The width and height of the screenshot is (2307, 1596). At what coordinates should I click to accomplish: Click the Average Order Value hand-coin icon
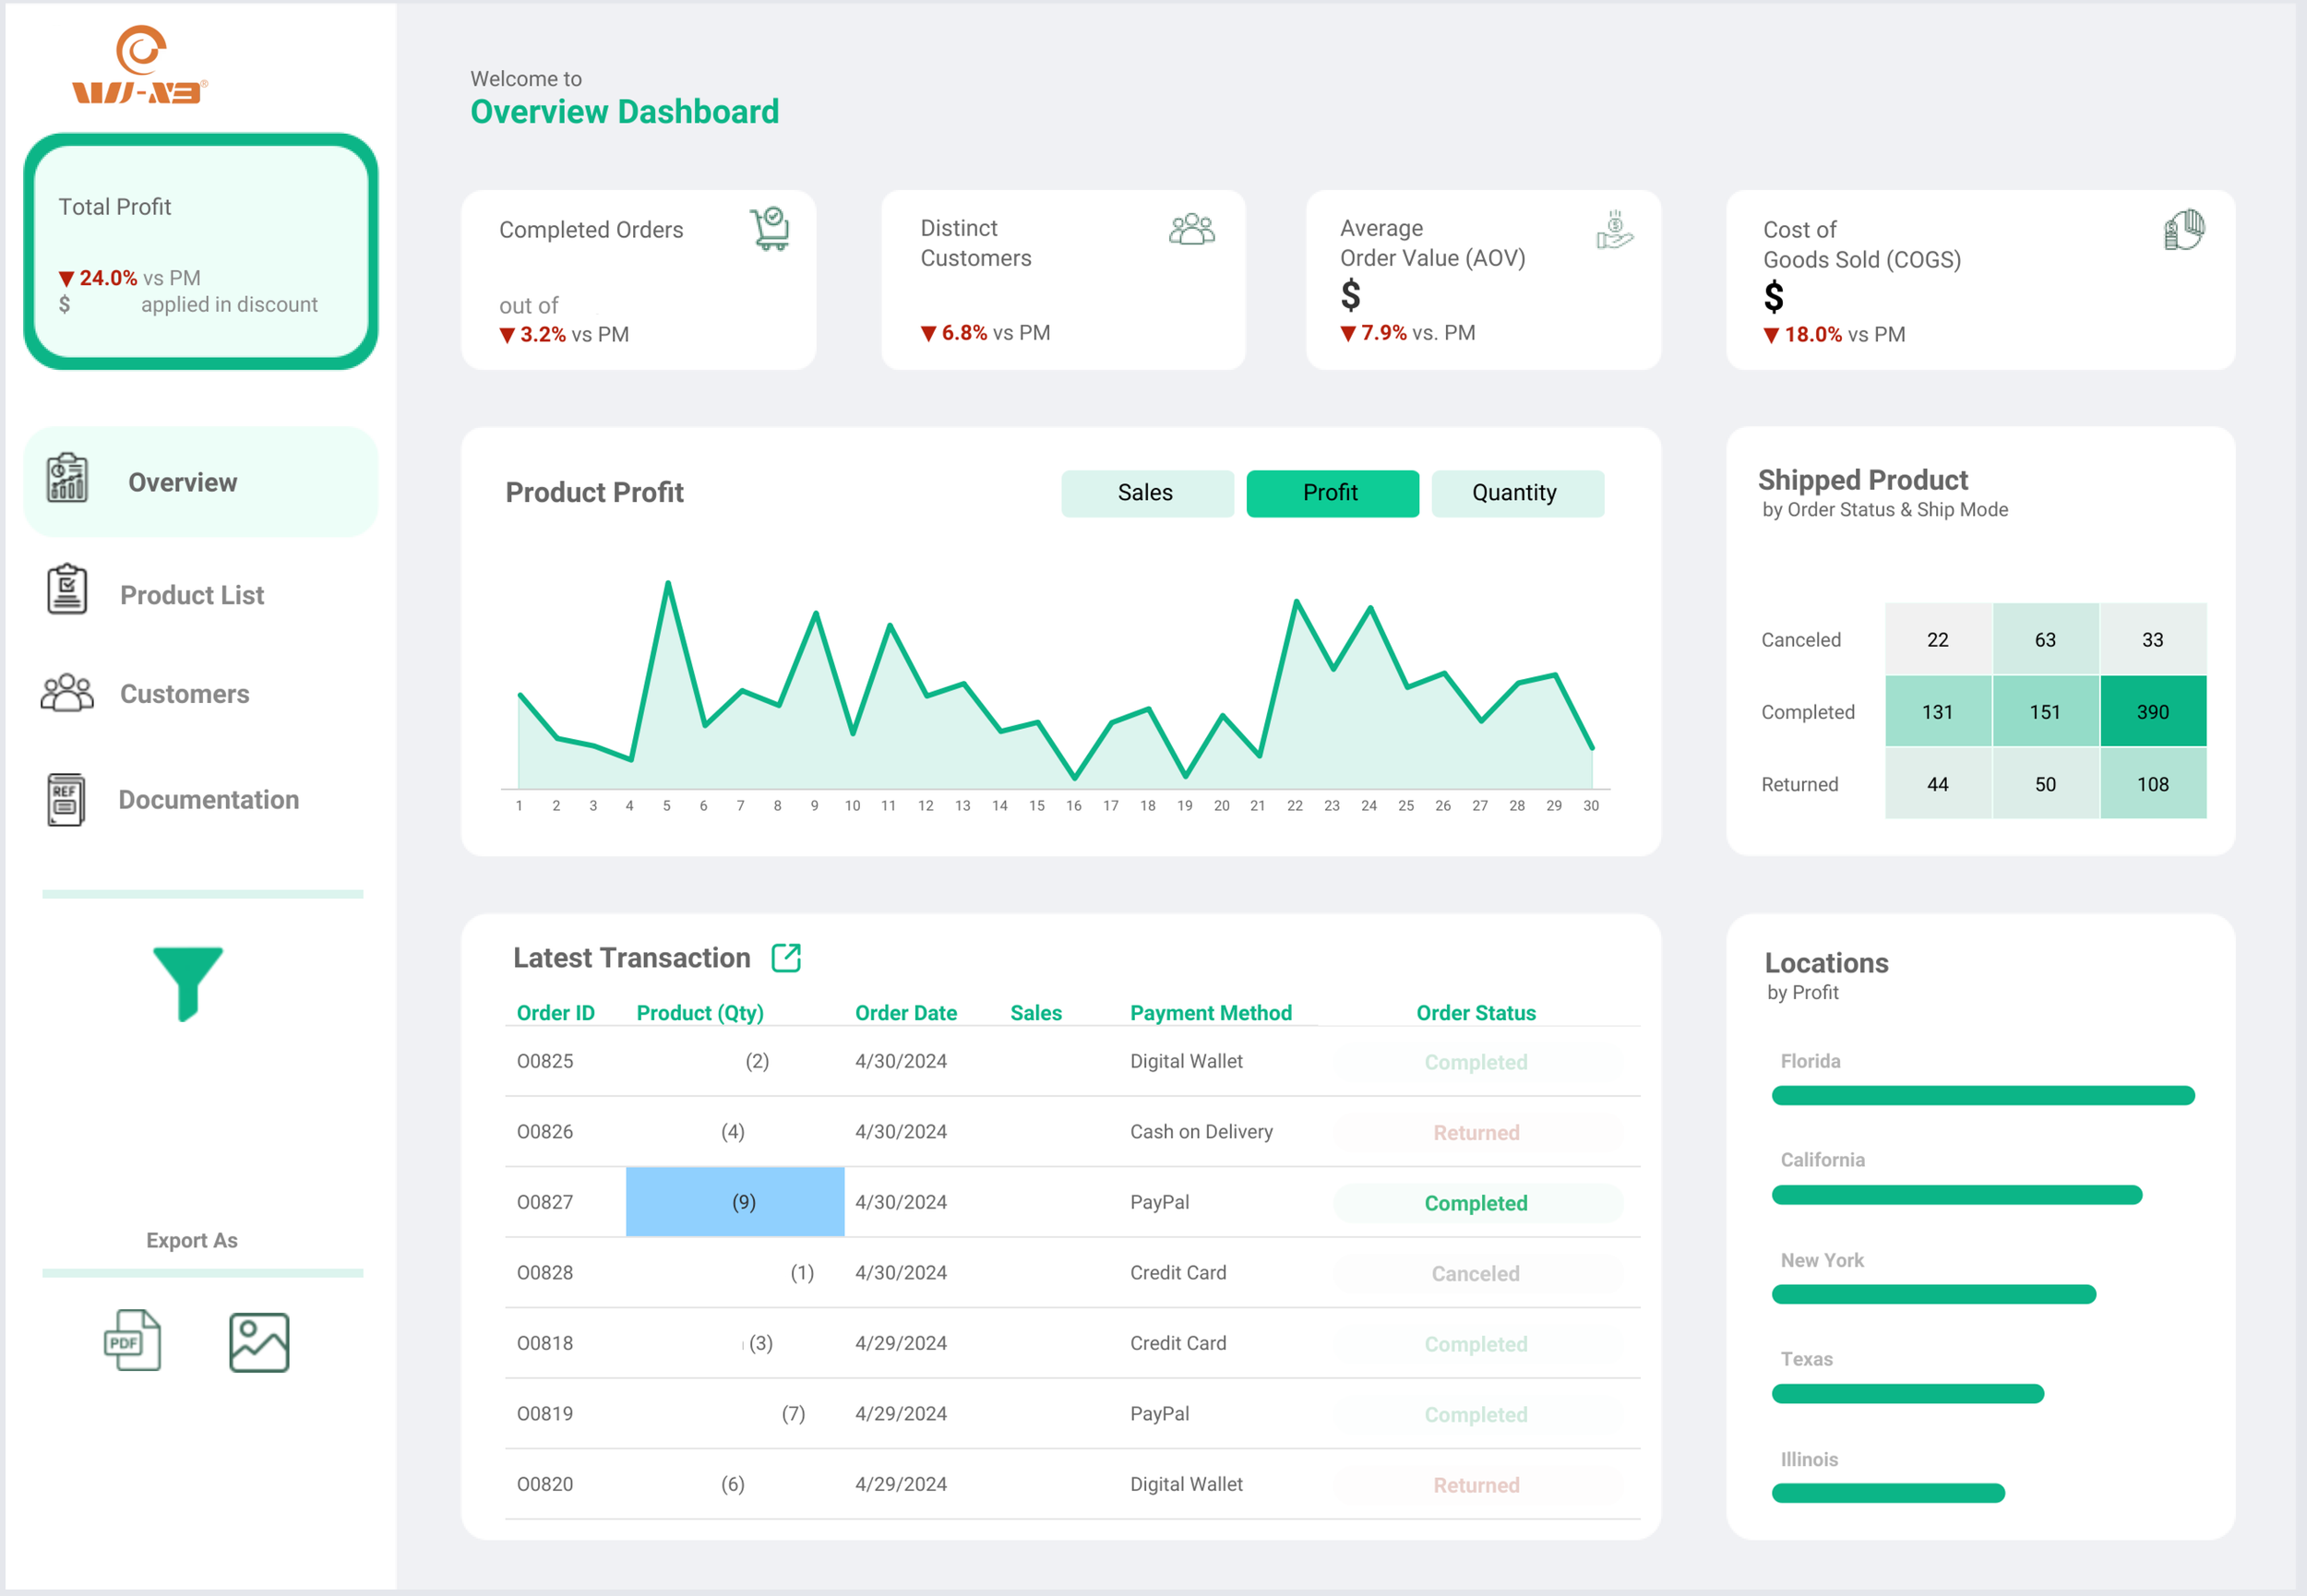1613,230
